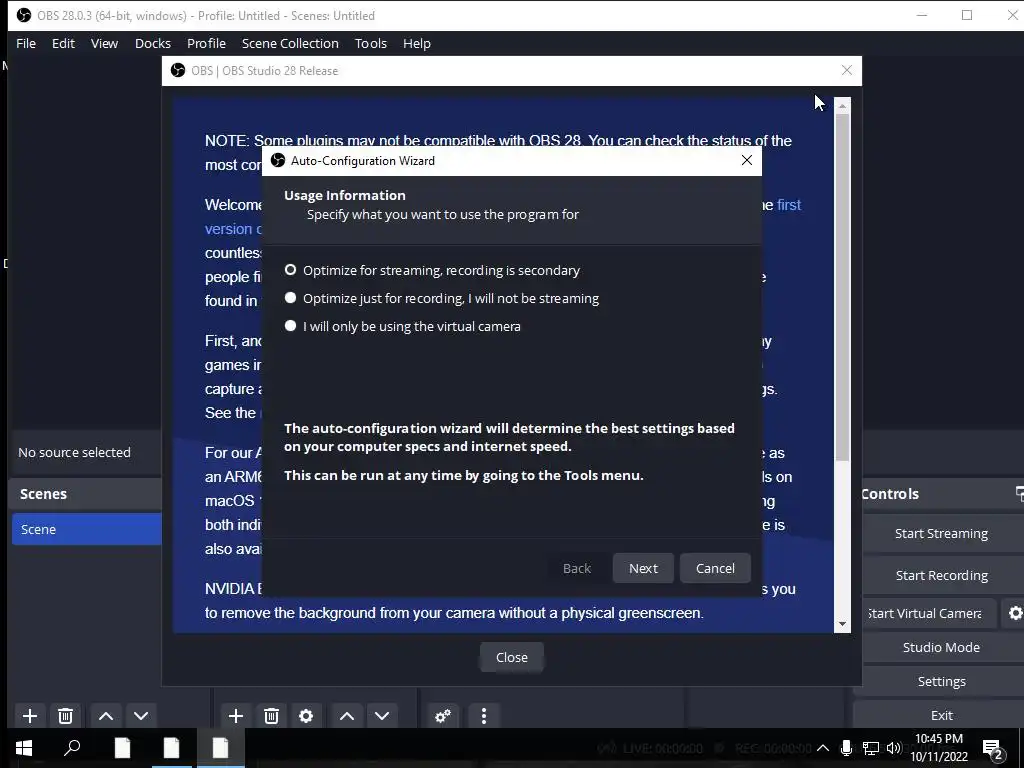1024x768 pixels.
Task: Click Close in the OBS Studio 28 Release window
Action: point(511,657)
